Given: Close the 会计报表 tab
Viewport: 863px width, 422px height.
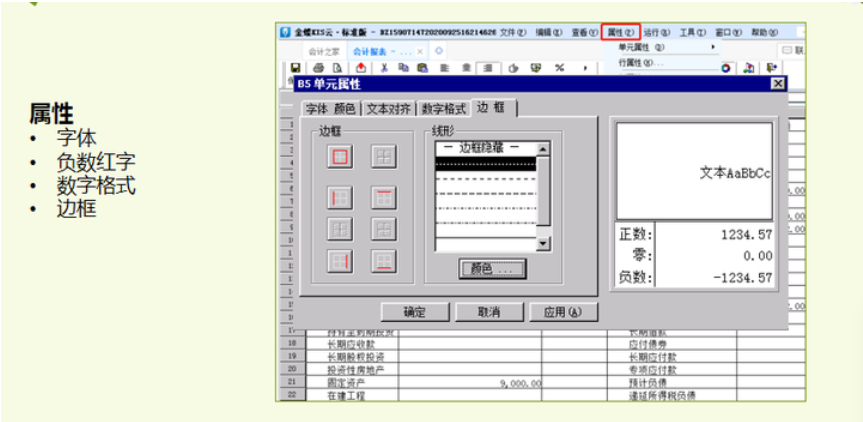Looking at the screenshot, I should [x=419, y=51].
